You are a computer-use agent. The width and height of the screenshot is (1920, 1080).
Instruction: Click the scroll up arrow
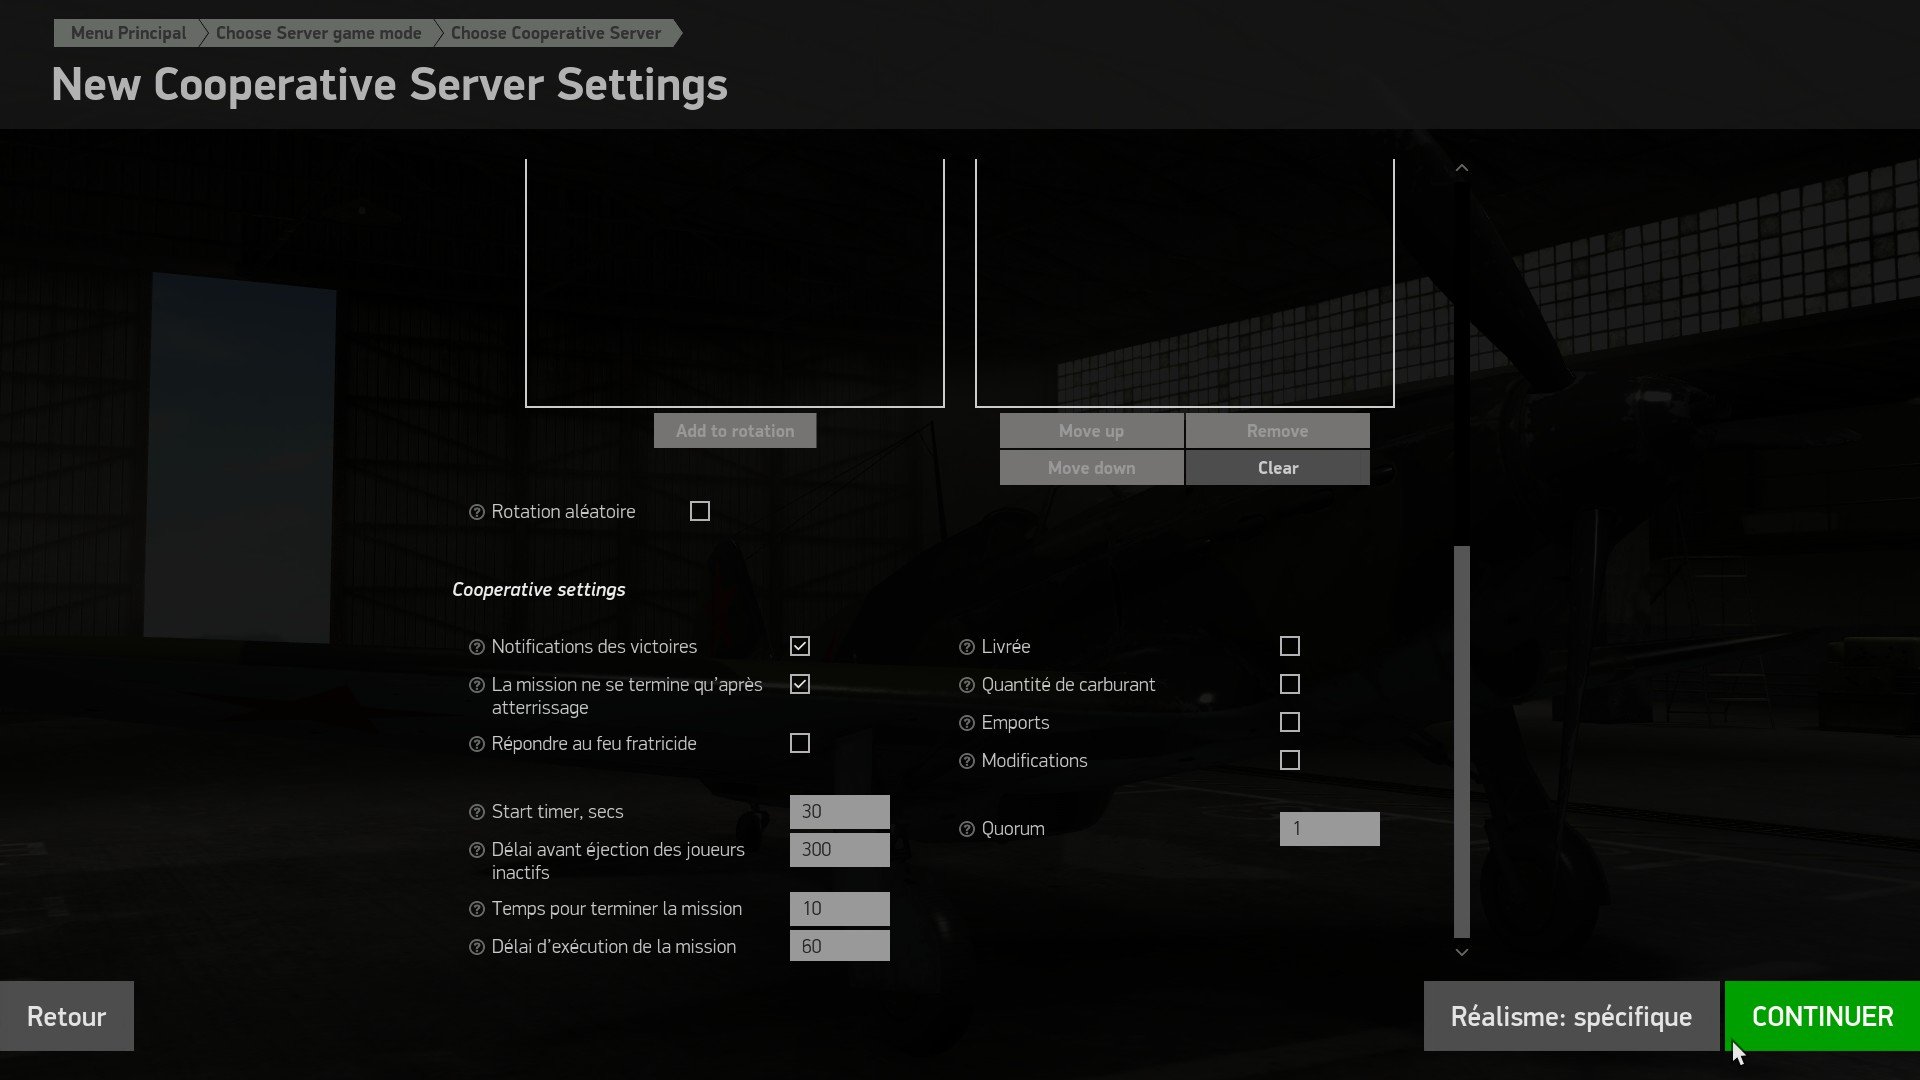click(1462, 168)
